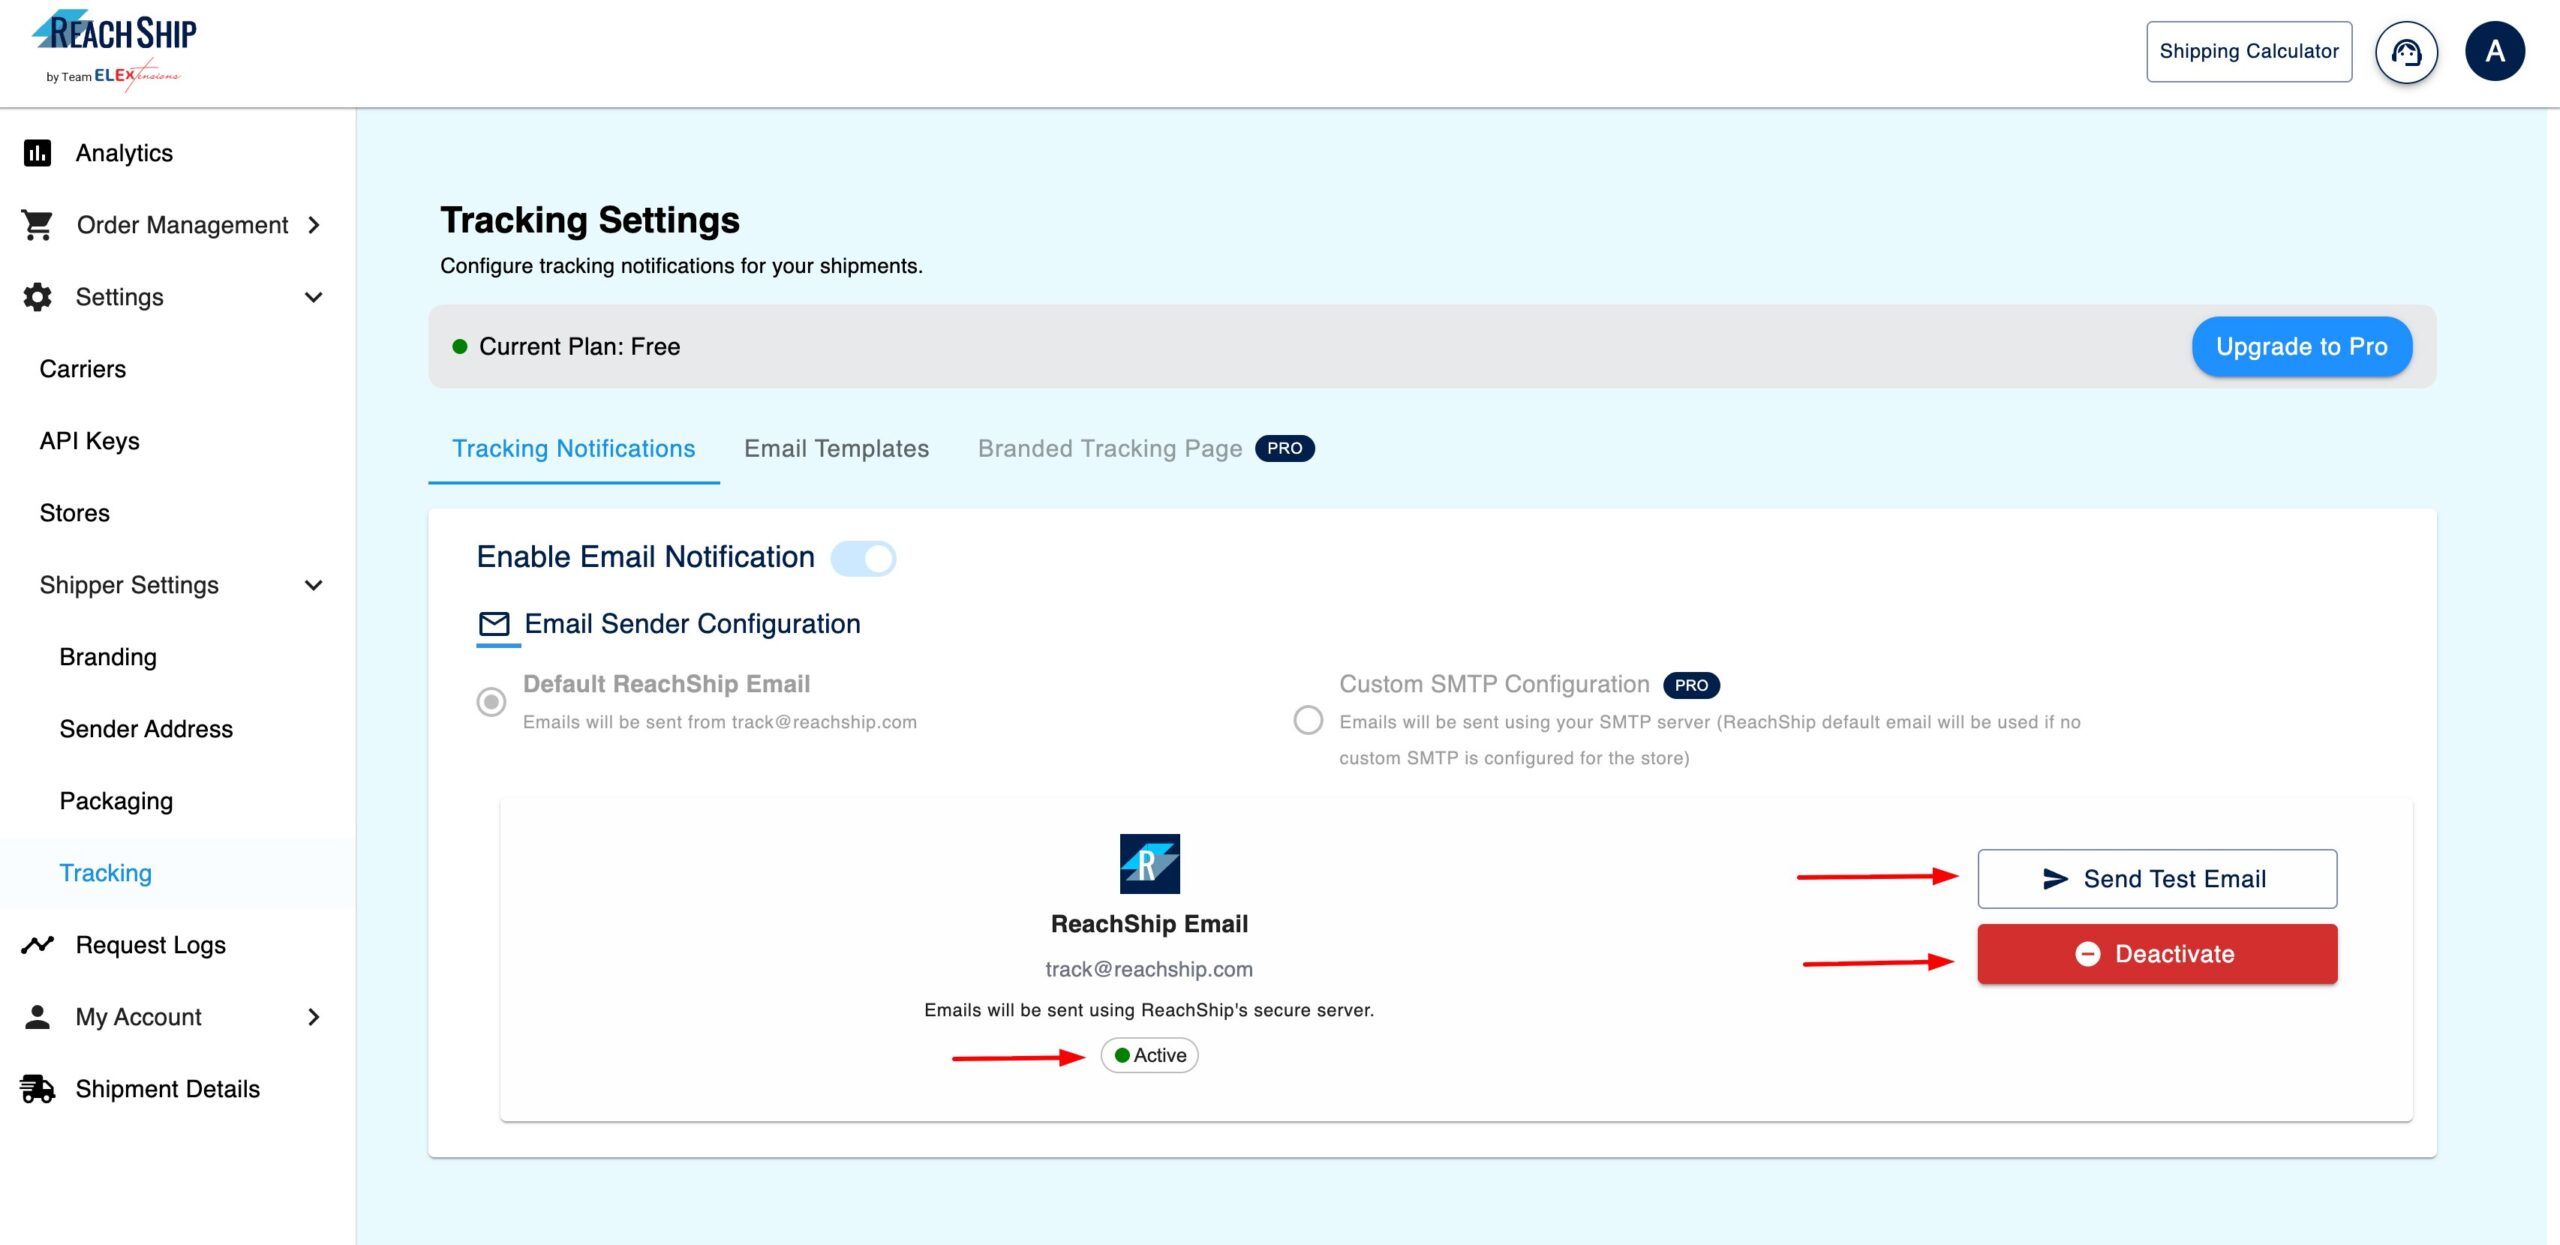Click the paper plane icon on Send Test Email
The image size is (2560, 1245).
coord(2055,879)
